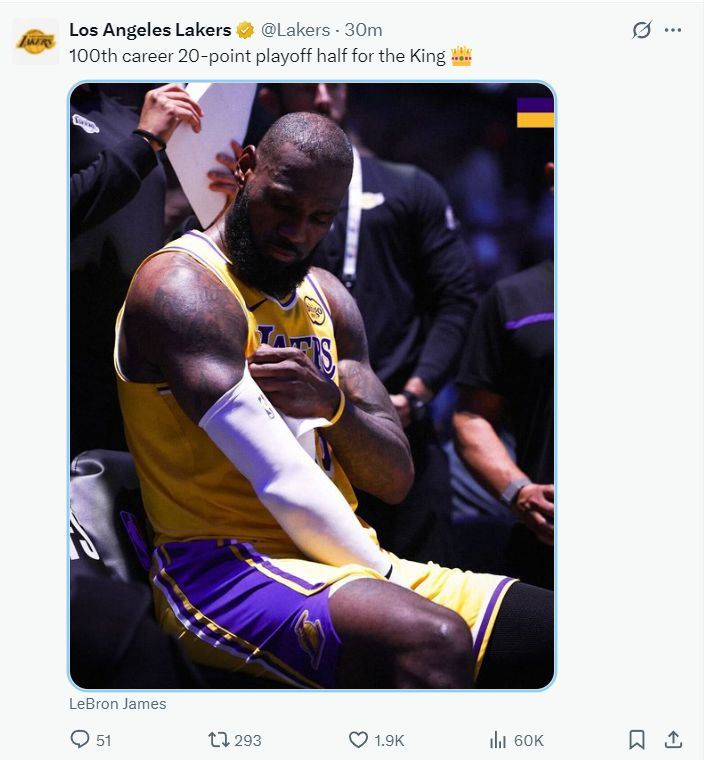This screenshot has width=704, height=760.
Task: Click the Lakers profile avatar
Action: 35,42
